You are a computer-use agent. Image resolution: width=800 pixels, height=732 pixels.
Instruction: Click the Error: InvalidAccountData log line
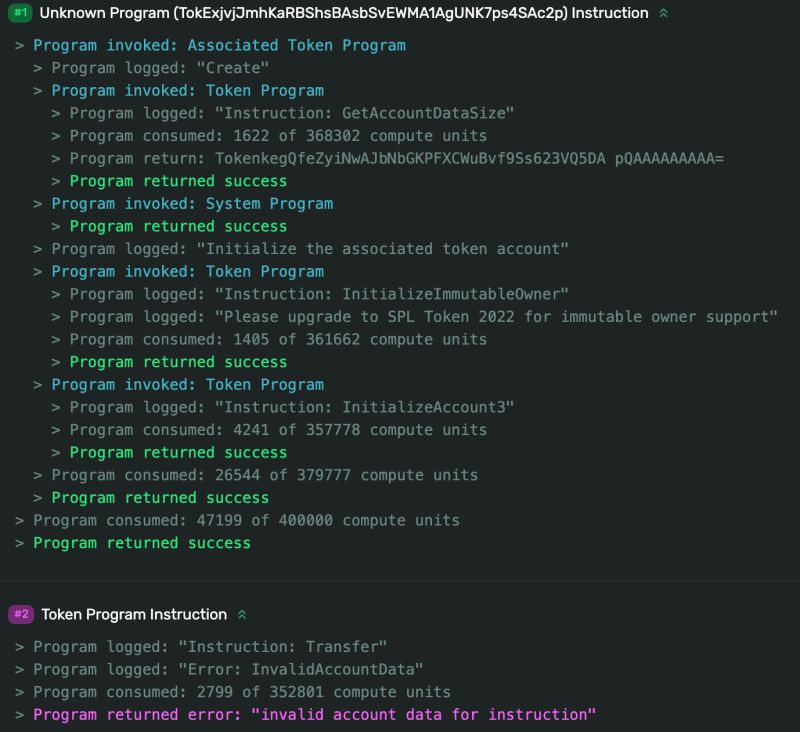click(x=228, y=669)
